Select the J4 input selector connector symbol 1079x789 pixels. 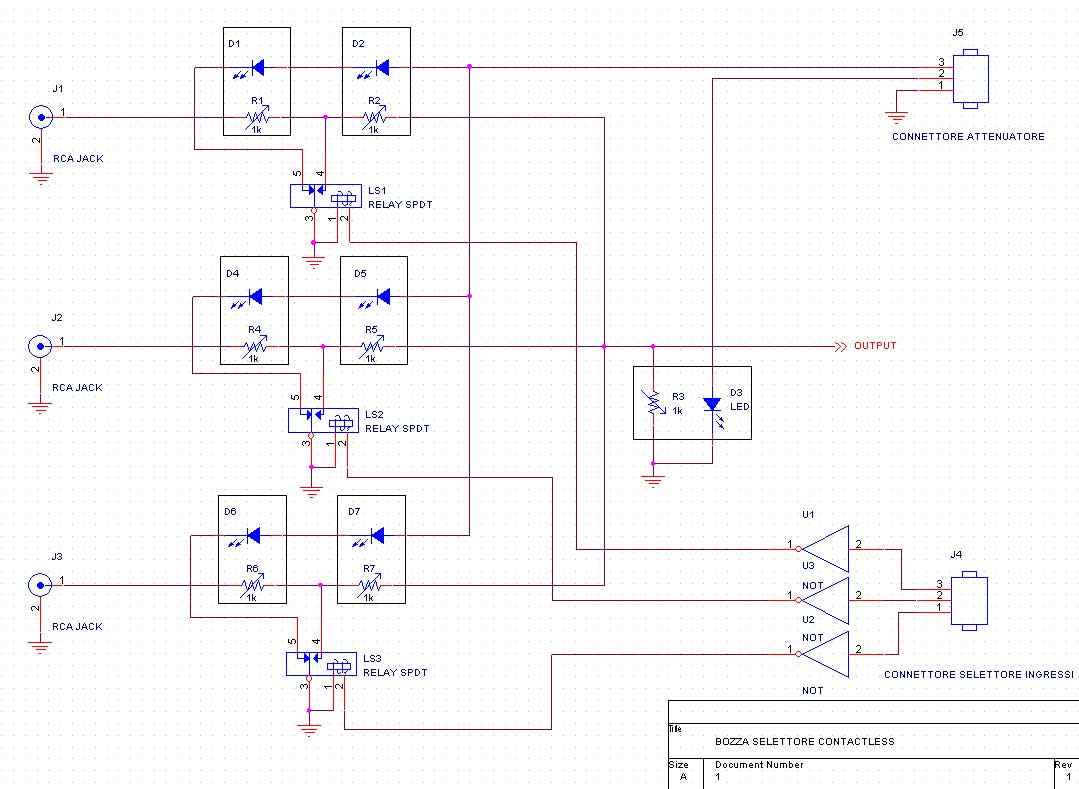pos(969,601)
